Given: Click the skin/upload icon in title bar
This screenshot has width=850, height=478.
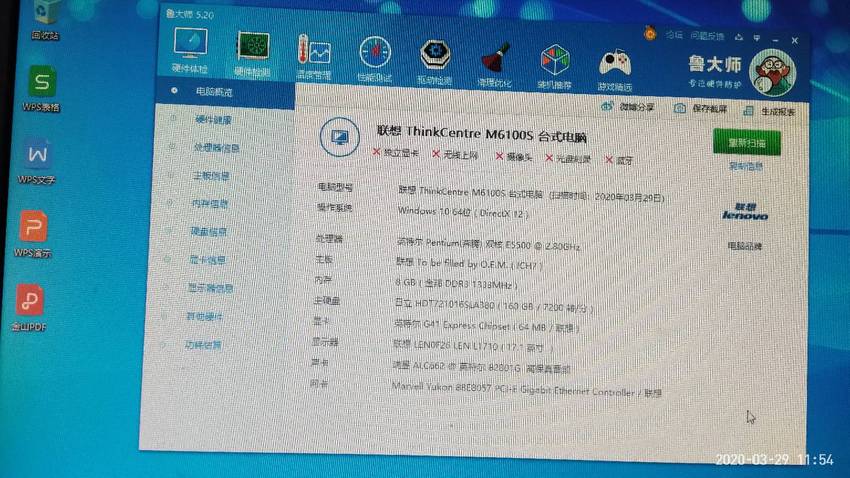Looking at the screenshot, I should [x=739, y=37].
